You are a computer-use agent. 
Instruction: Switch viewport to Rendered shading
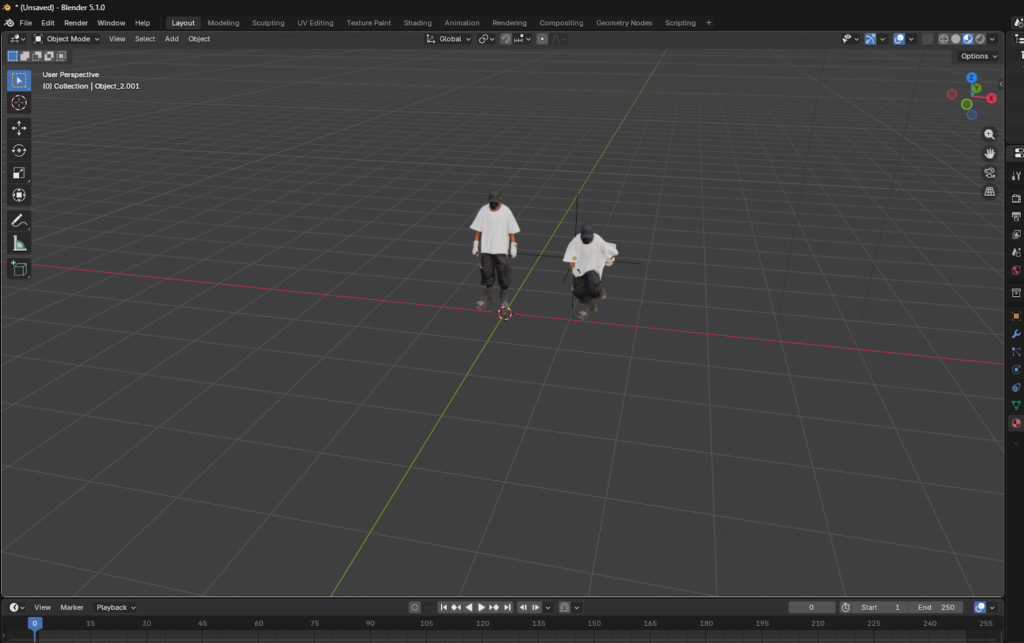(979, 39)
